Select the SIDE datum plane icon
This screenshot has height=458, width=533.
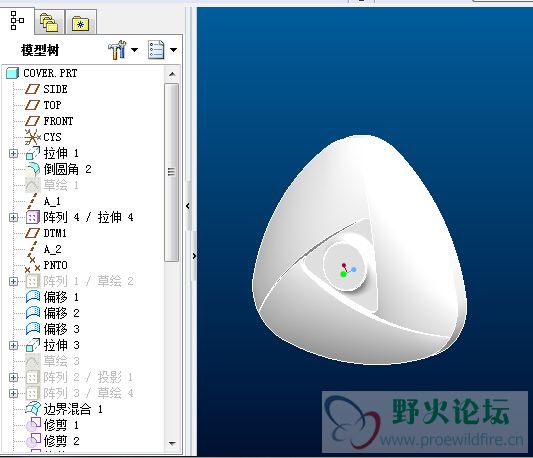coord(33,89)
